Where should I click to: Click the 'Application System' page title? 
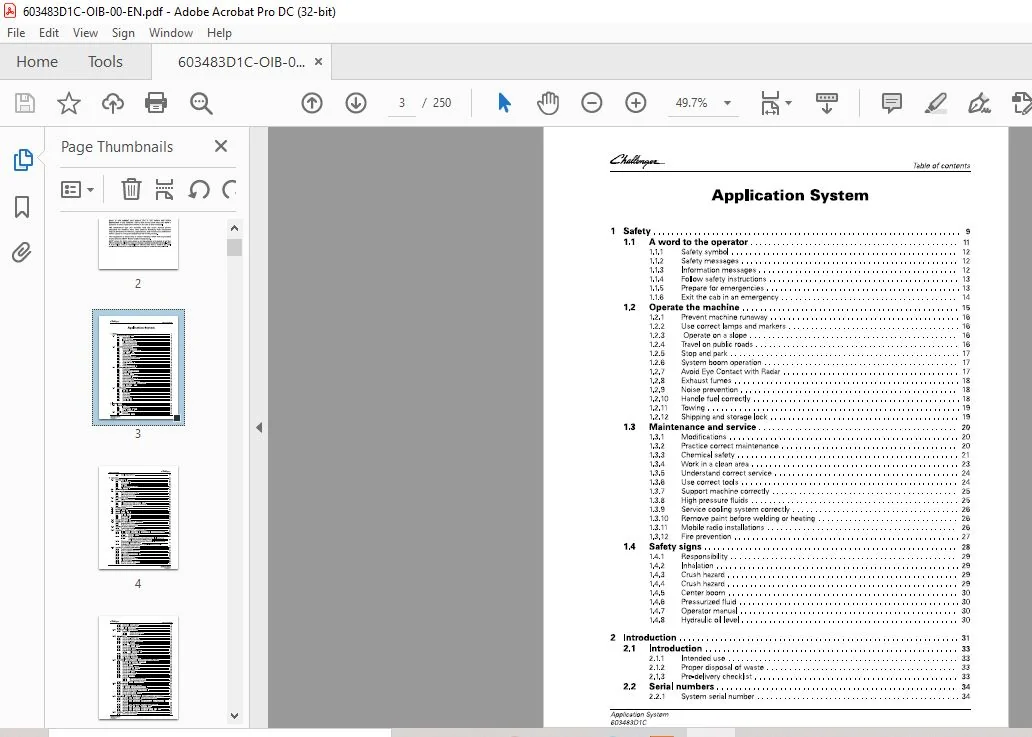click(x=790, y=195)
